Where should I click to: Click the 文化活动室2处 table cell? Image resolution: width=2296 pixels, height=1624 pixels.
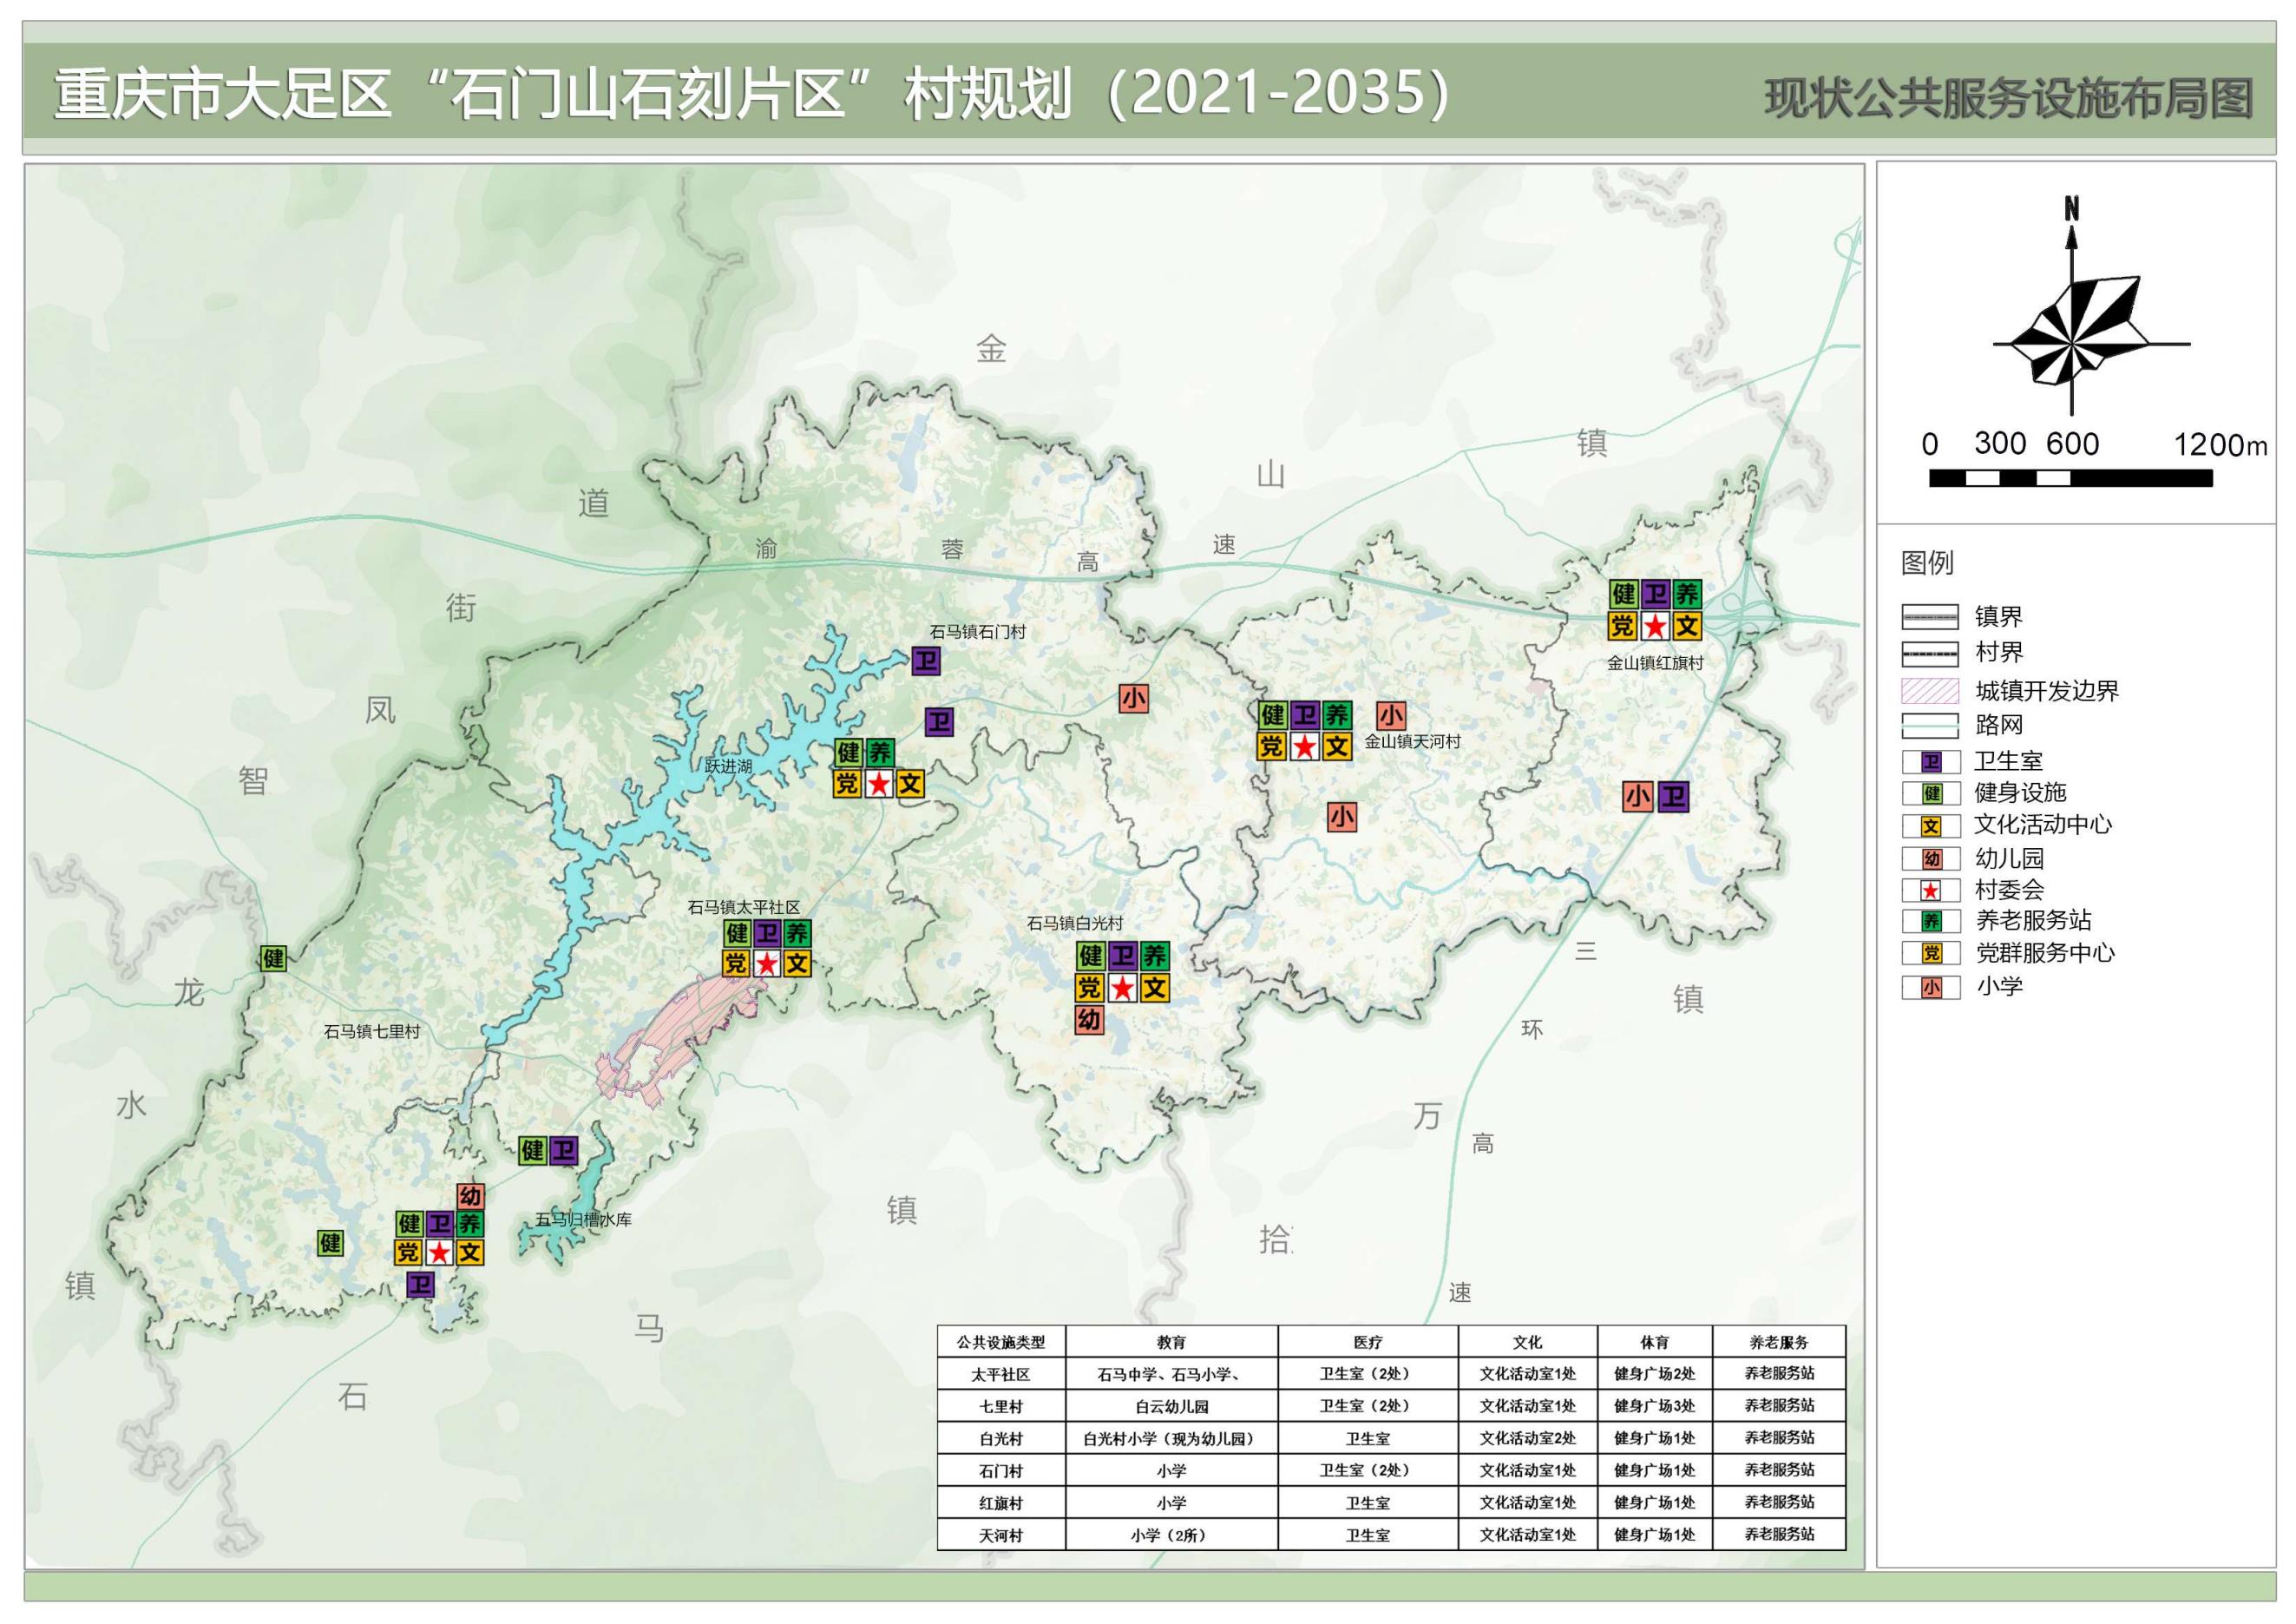pyautogui.click(x=1527, y=1438)
